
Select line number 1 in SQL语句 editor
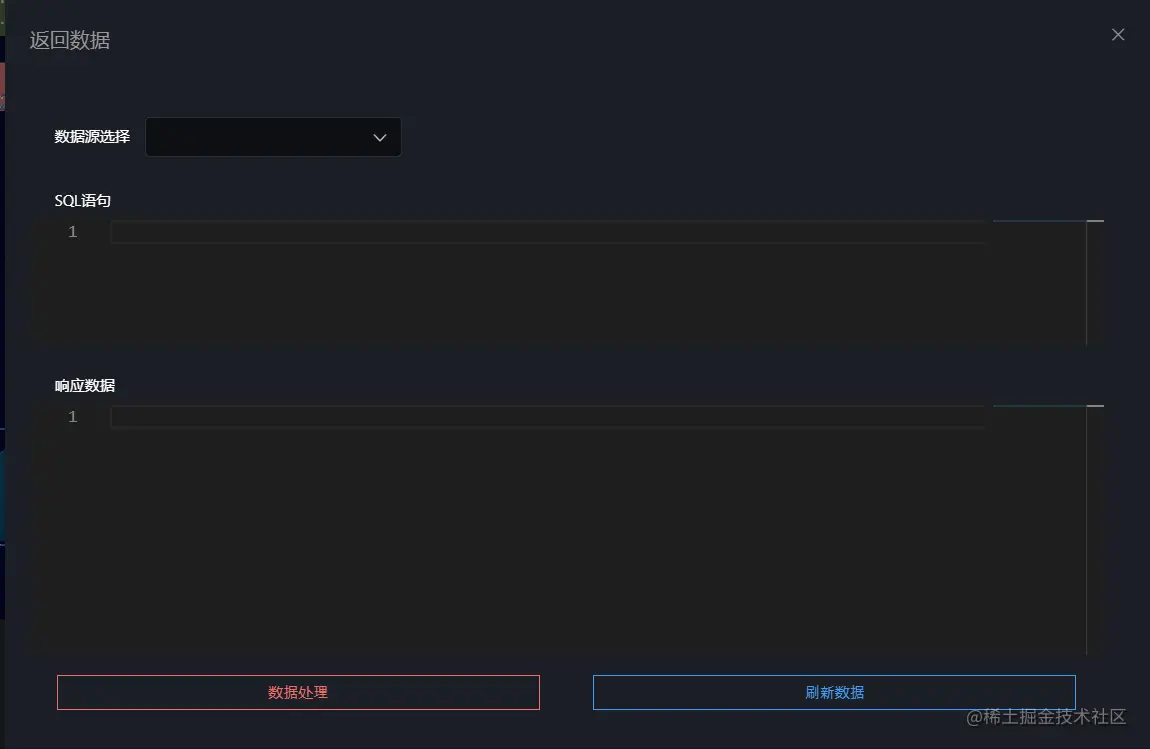pyautogui.click(x=72, y=232)
